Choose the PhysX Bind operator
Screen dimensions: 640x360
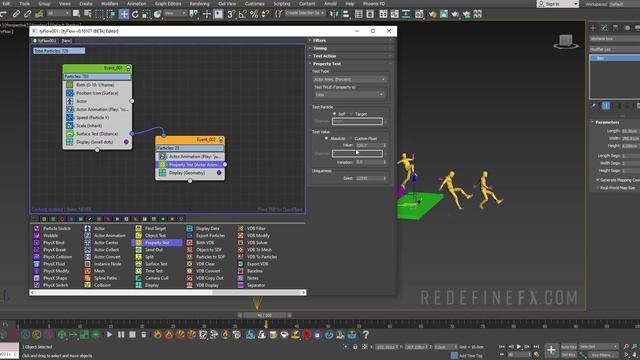[x=53, y=242]
